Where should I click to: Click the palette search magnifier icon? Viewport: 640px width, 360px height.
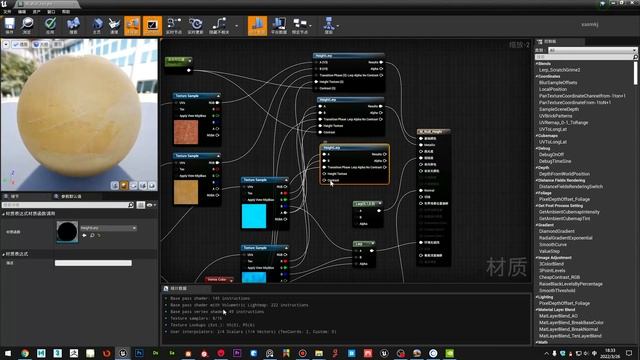point(635,57)
